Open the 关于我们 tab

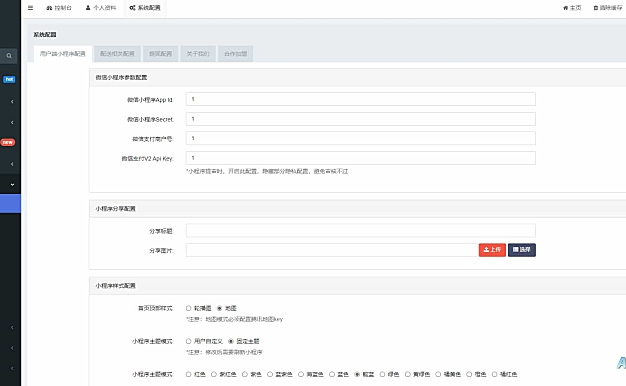click(198, 54)
